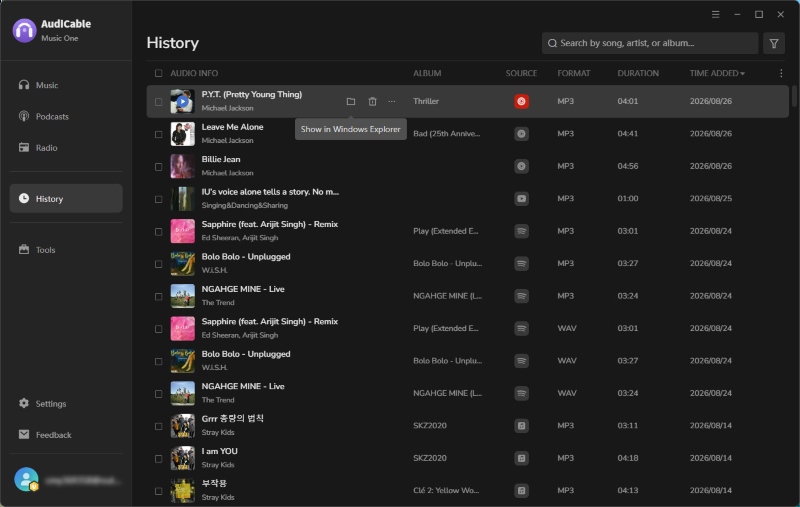Tick the select-all checkbox in header
This screenshot has height=507, width=800.
(x=159, y=73)
